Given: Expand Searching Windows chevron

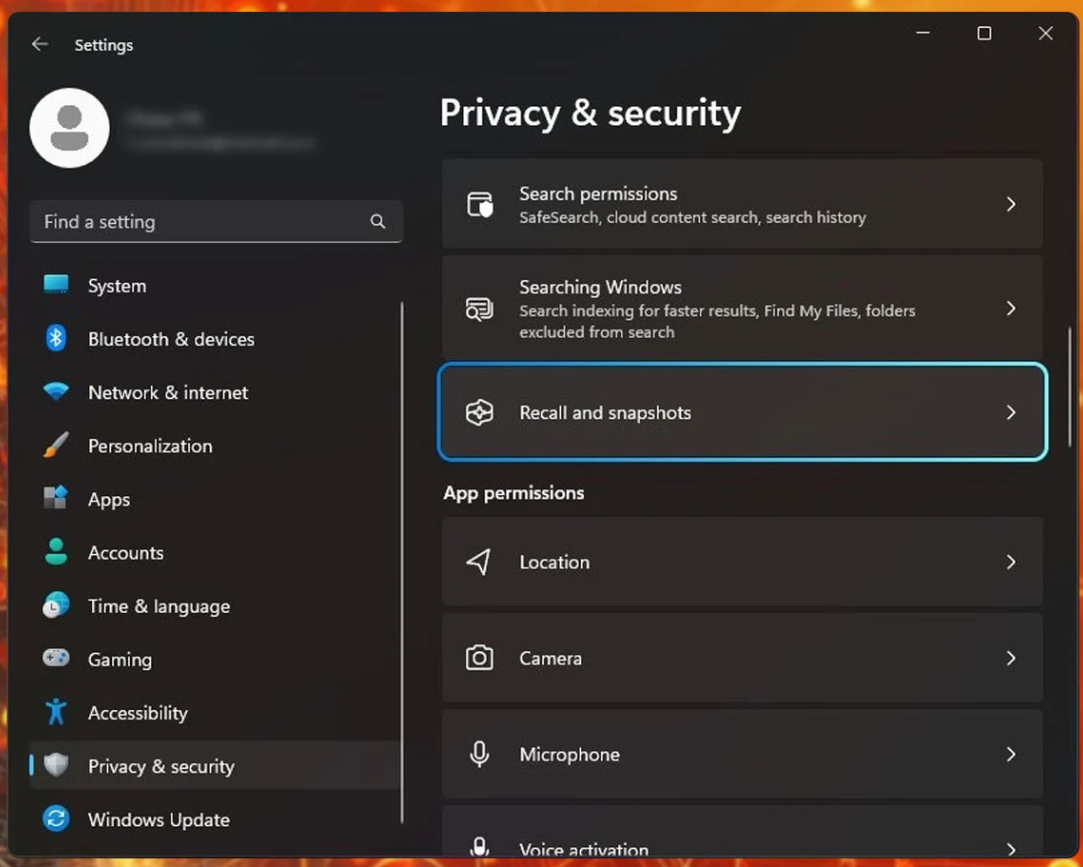Looking at the screenshot, I should tap(1010, 308).
